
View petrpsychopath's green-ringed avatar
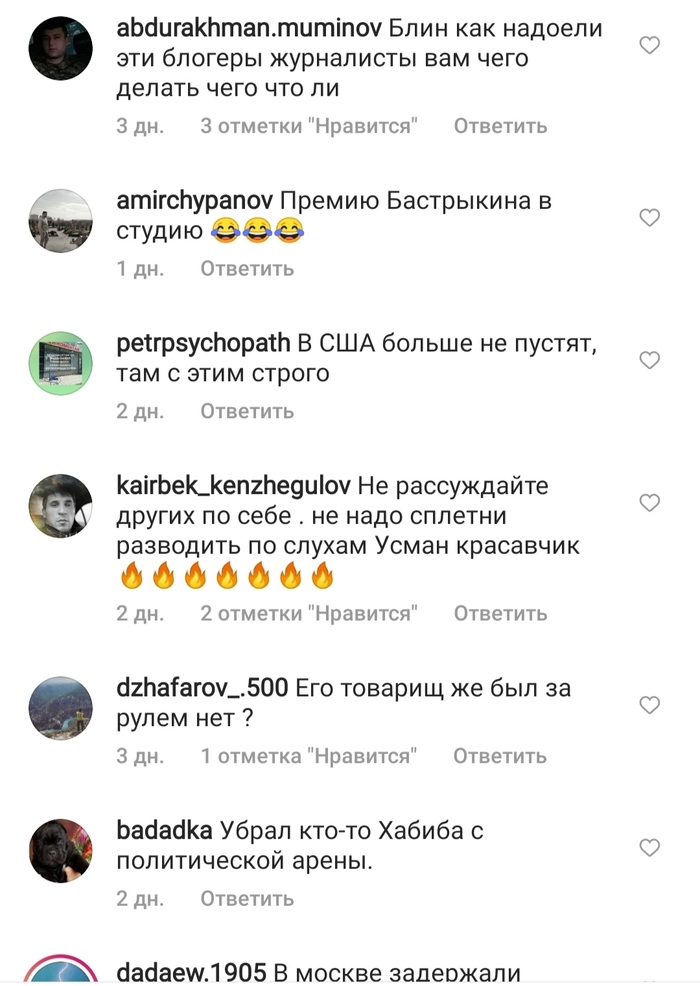point(60,363)
